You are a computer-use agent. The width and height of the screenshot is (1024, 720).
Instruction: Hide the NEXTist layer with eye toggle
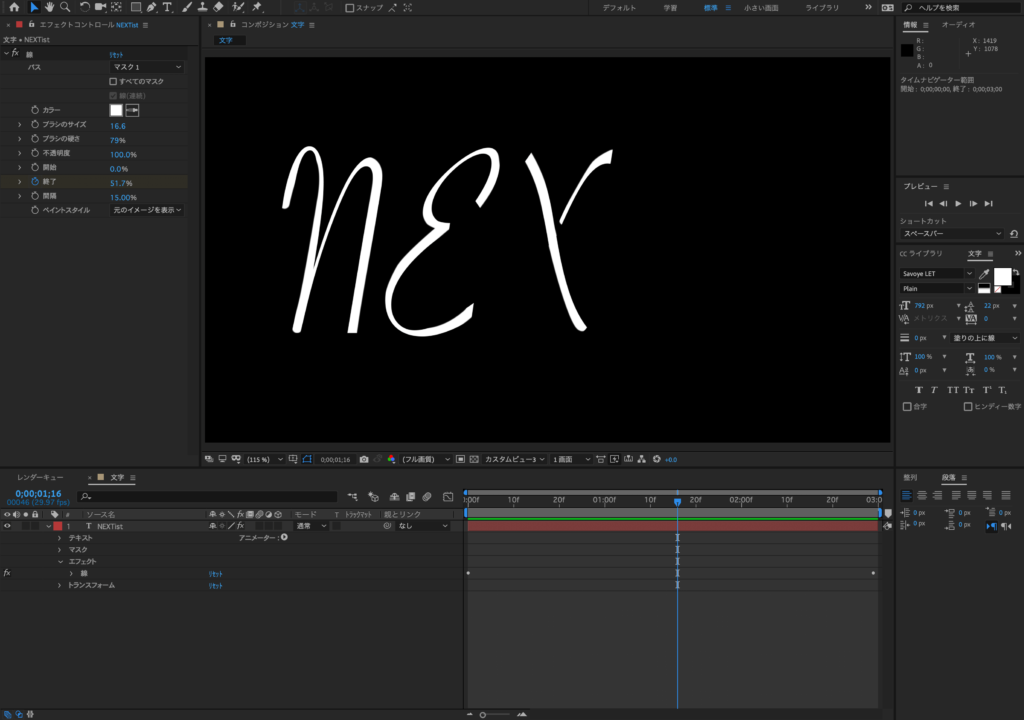(7, 526)
